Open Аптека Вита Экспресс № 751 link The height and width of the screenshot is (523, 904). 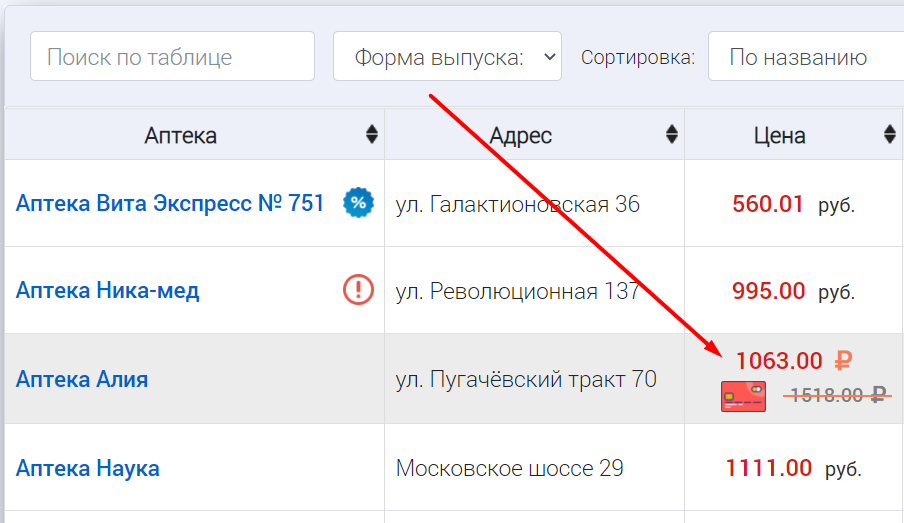coord(170,204)
